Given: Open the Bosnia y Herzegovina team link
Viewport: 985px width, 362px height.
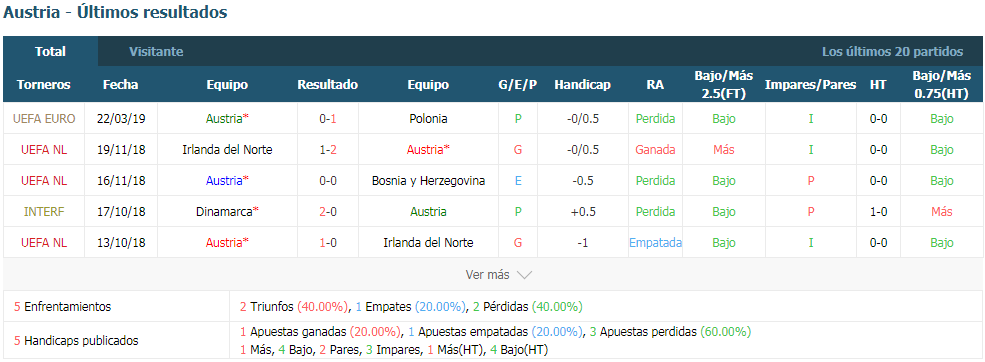Looking at the screenshot, I should pos(428,180).
